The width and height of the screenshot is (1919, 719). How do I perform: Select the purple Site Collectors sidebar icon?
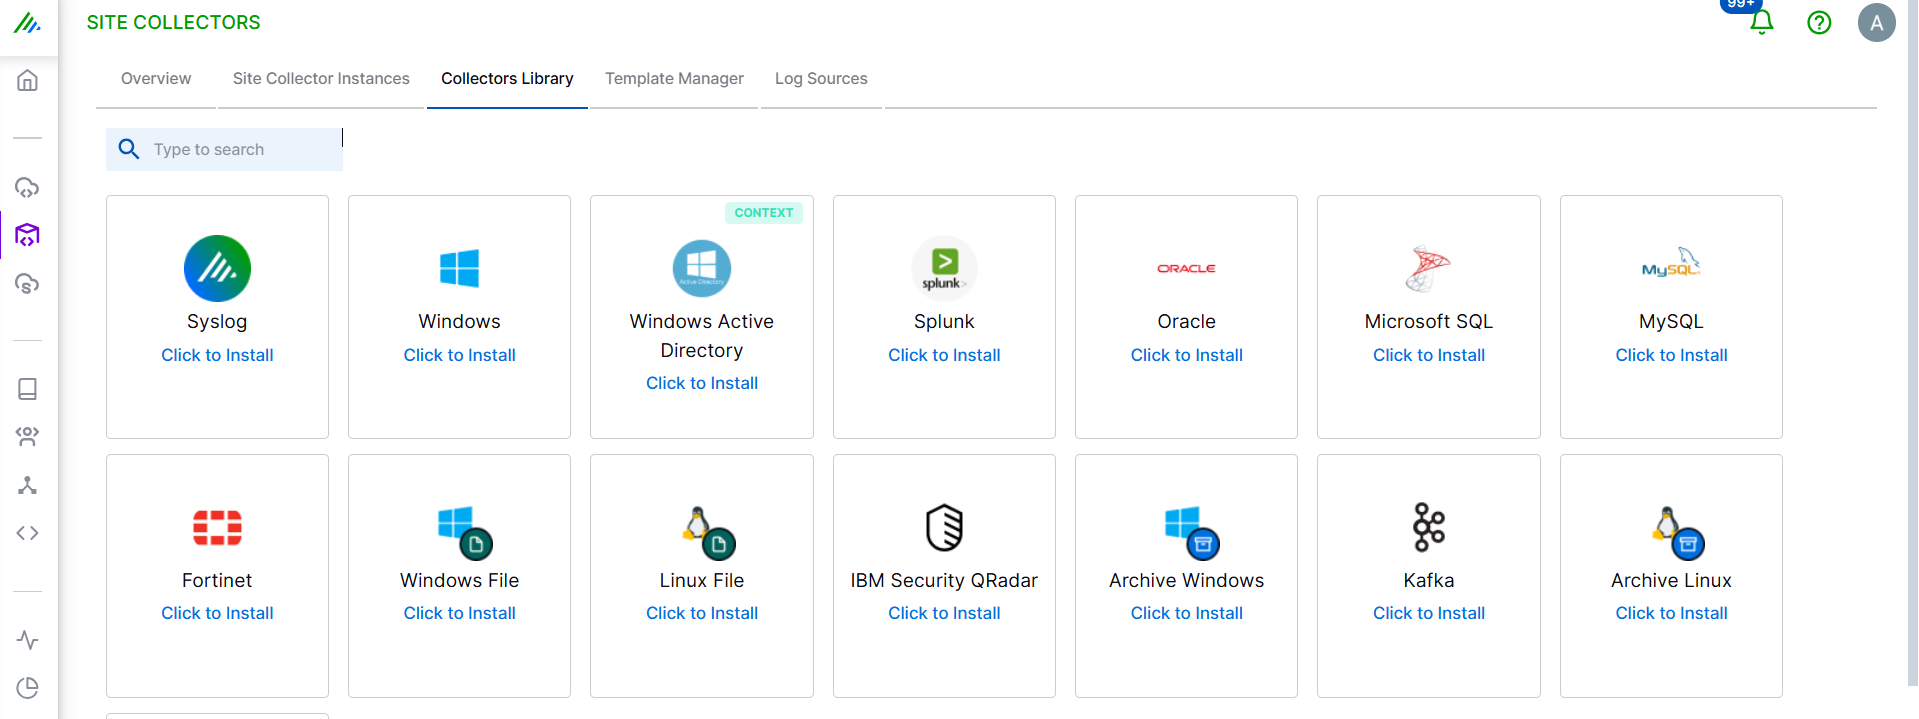pos(27,235)
